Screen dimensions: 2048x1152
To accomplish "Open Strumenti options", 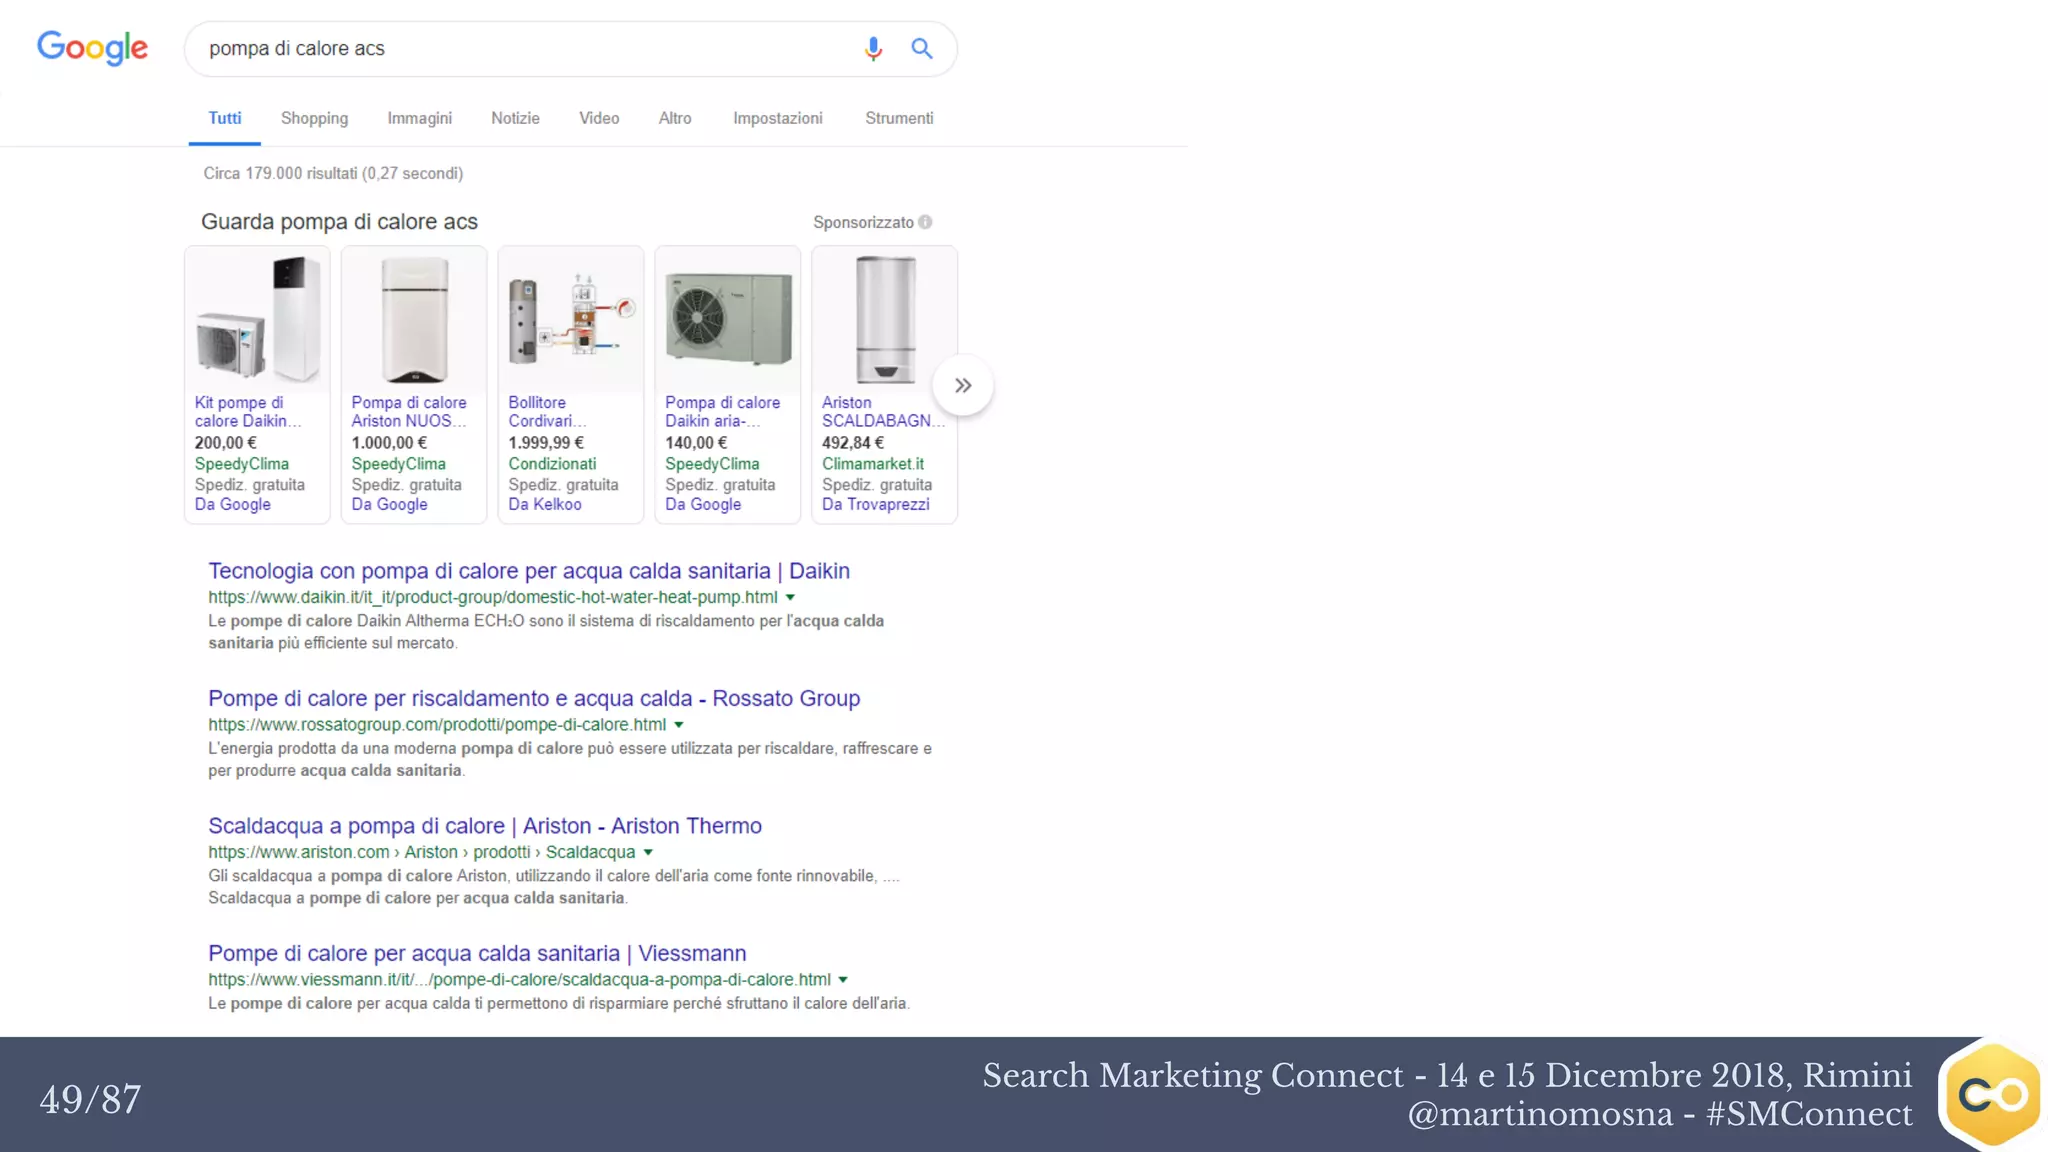I will click(x=899, y=118).
